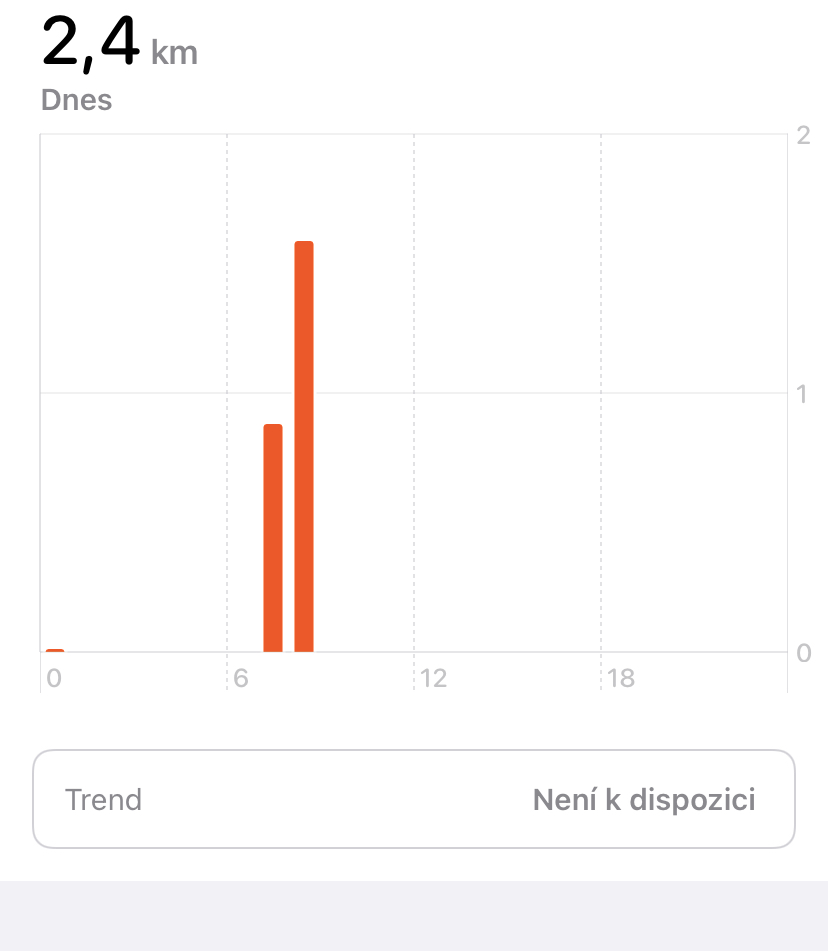Viewport: 828px width, 951px height.
Task: Tap the empty chart area between 0 and 6
Action: tap(133, 393)
